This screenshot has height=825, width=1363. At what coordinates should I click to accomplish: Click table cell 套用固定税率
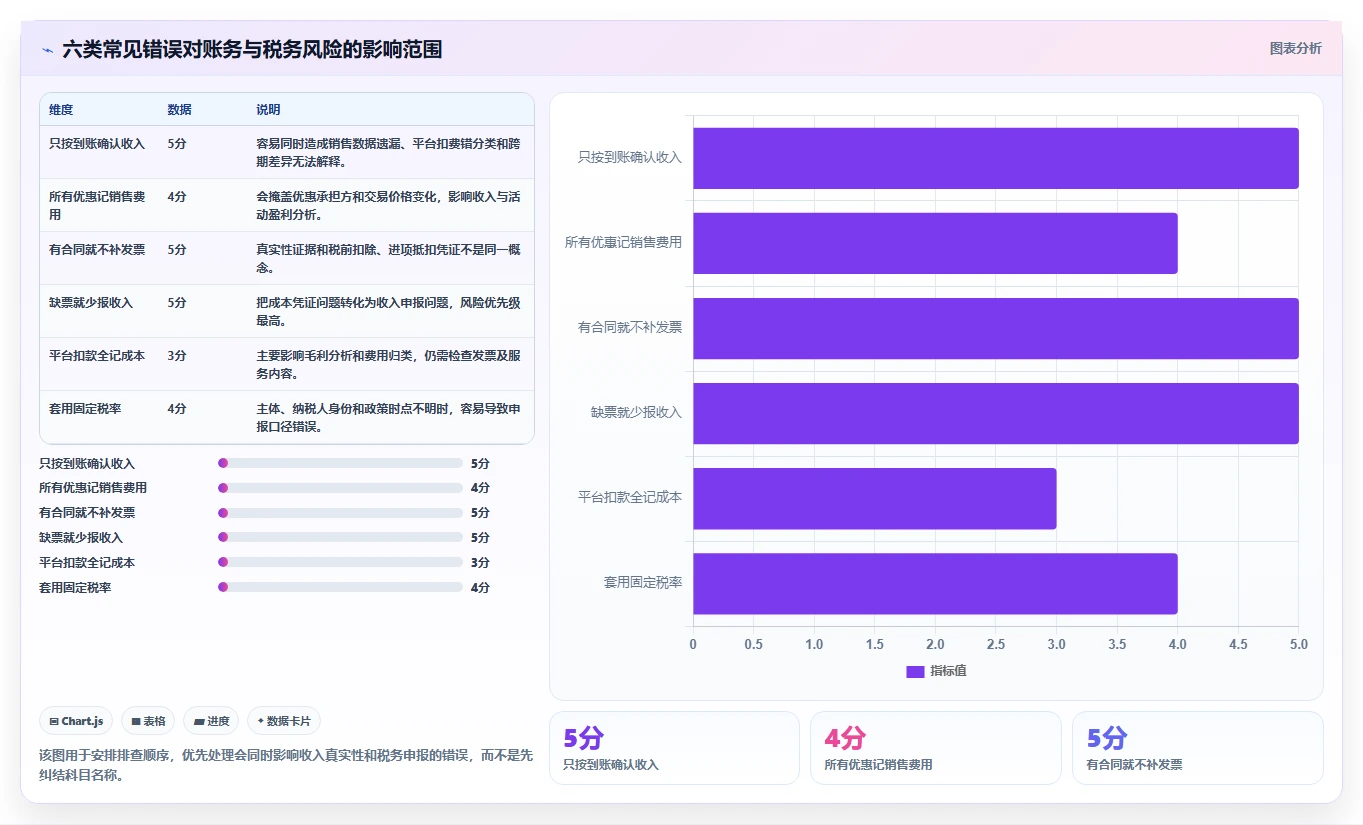(x=85, y=409)
